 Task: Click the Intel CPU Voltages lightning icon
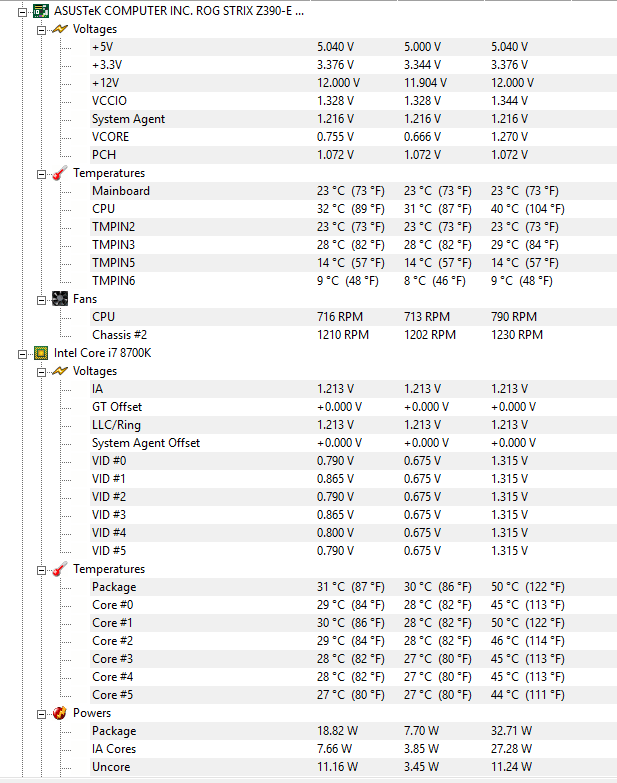click(60, 371)
